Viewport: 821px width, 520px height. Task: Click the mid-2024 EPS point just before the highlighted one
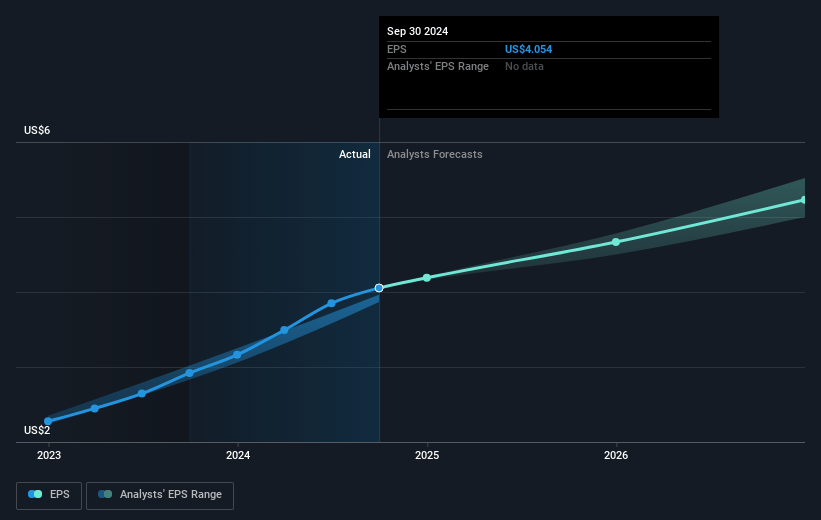(x=331, y=303)
